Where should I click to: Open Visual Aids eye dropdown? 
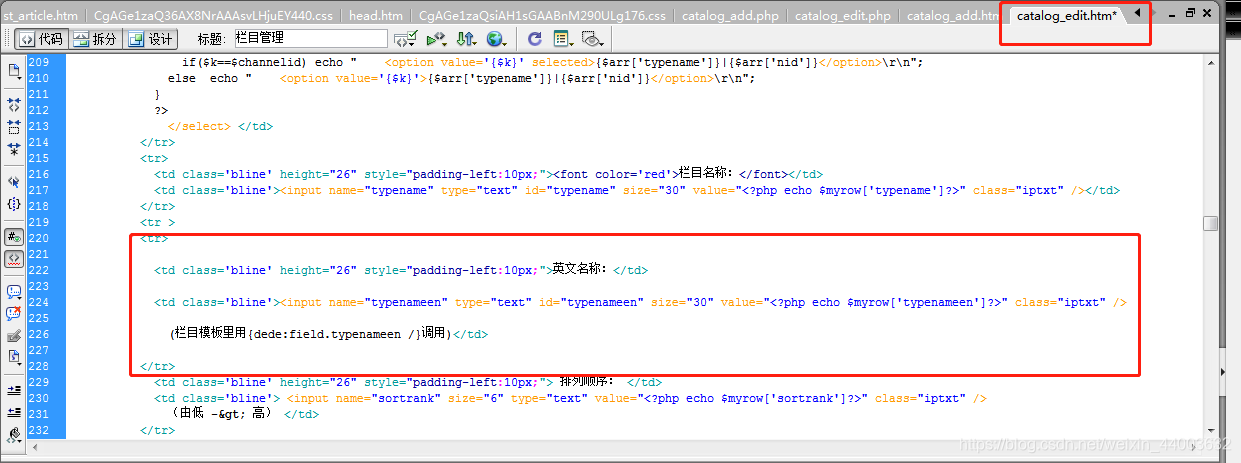(x=593, y=39)
